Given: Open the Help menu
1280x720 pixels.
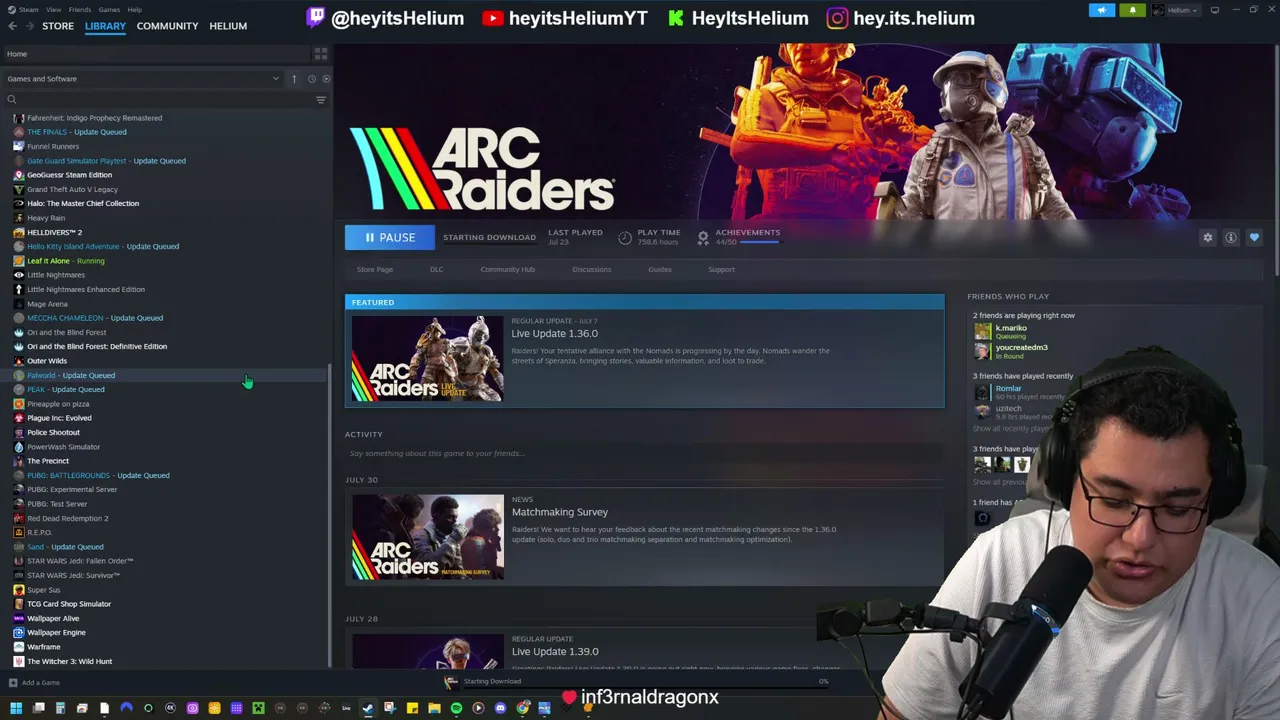Looking at the screenshot, I should pyautogui.click(x=134, y=10).
